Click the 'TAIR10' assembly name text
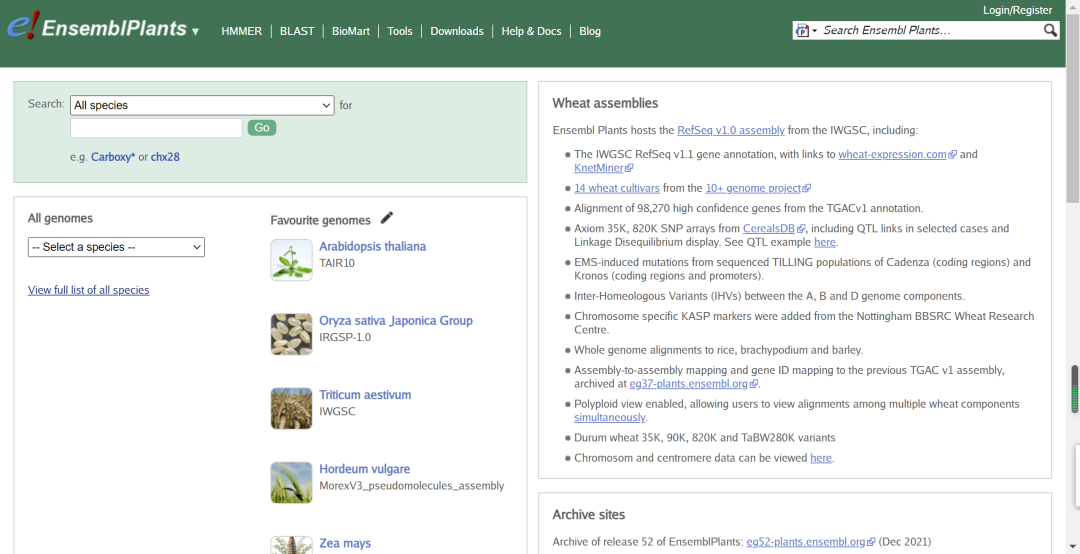 point(338,263)
